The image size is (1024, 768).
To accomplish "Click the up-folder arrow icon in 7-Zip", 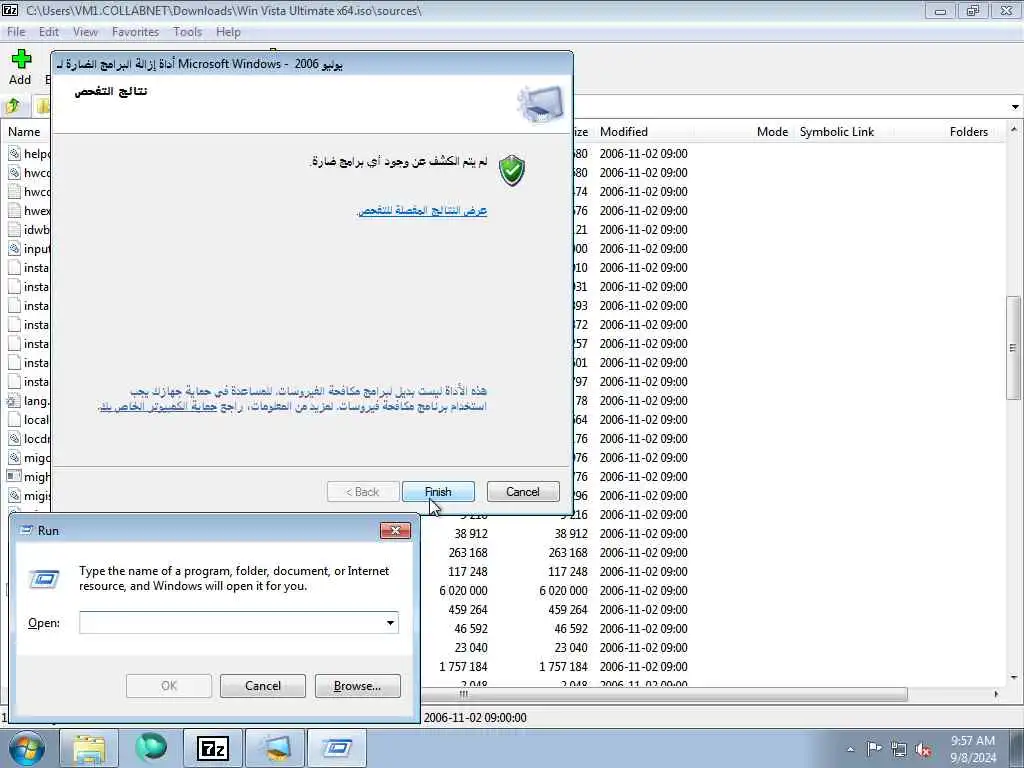I will click(x=12, y=106).
